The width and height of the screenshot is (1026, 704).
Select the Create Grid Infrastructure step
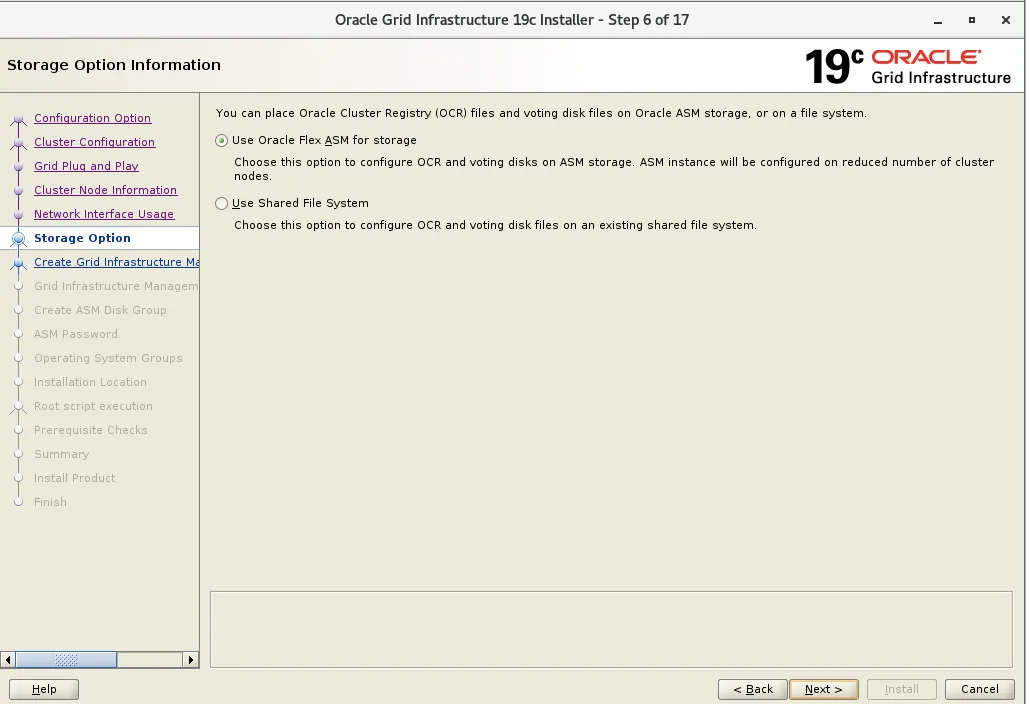pos(115,262)
